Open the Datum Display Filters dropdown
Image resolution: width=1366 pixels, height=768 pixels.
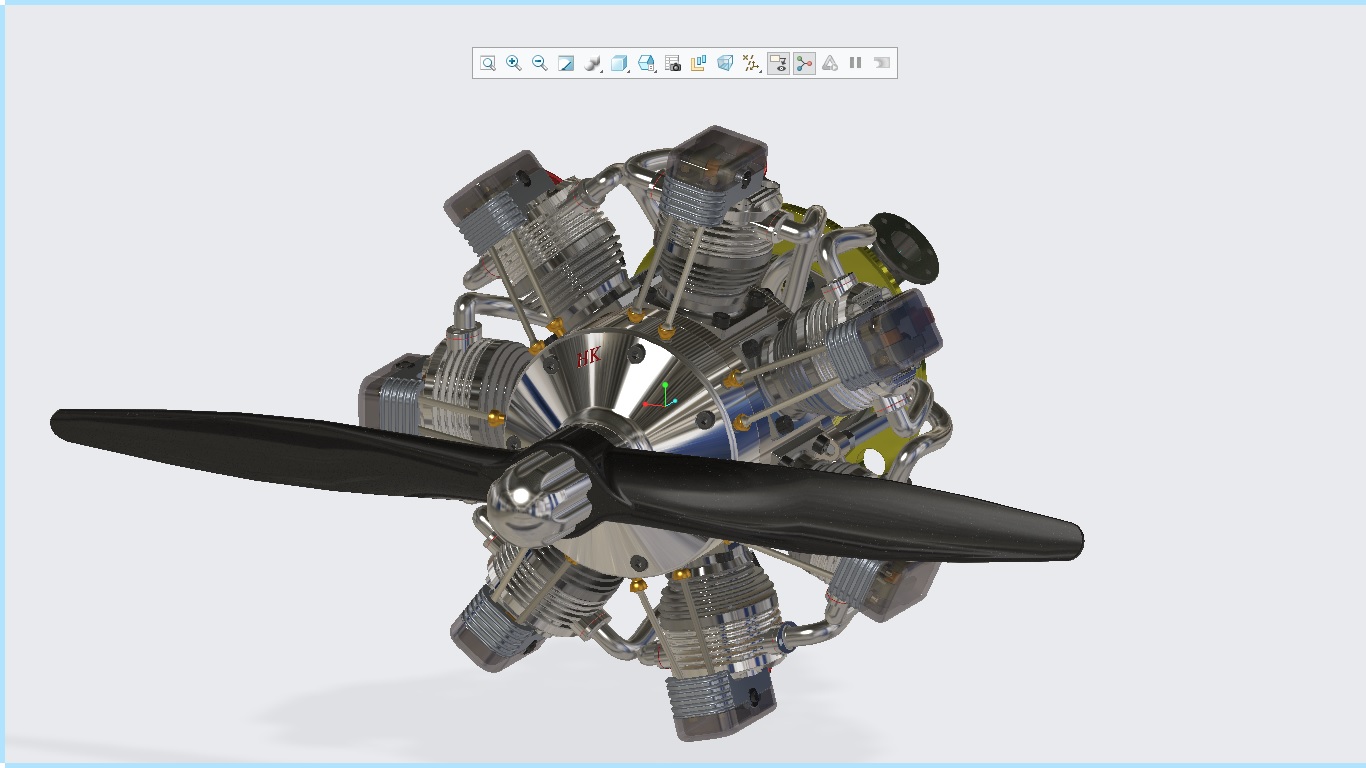pyautogui.click(x=752, y=63)
